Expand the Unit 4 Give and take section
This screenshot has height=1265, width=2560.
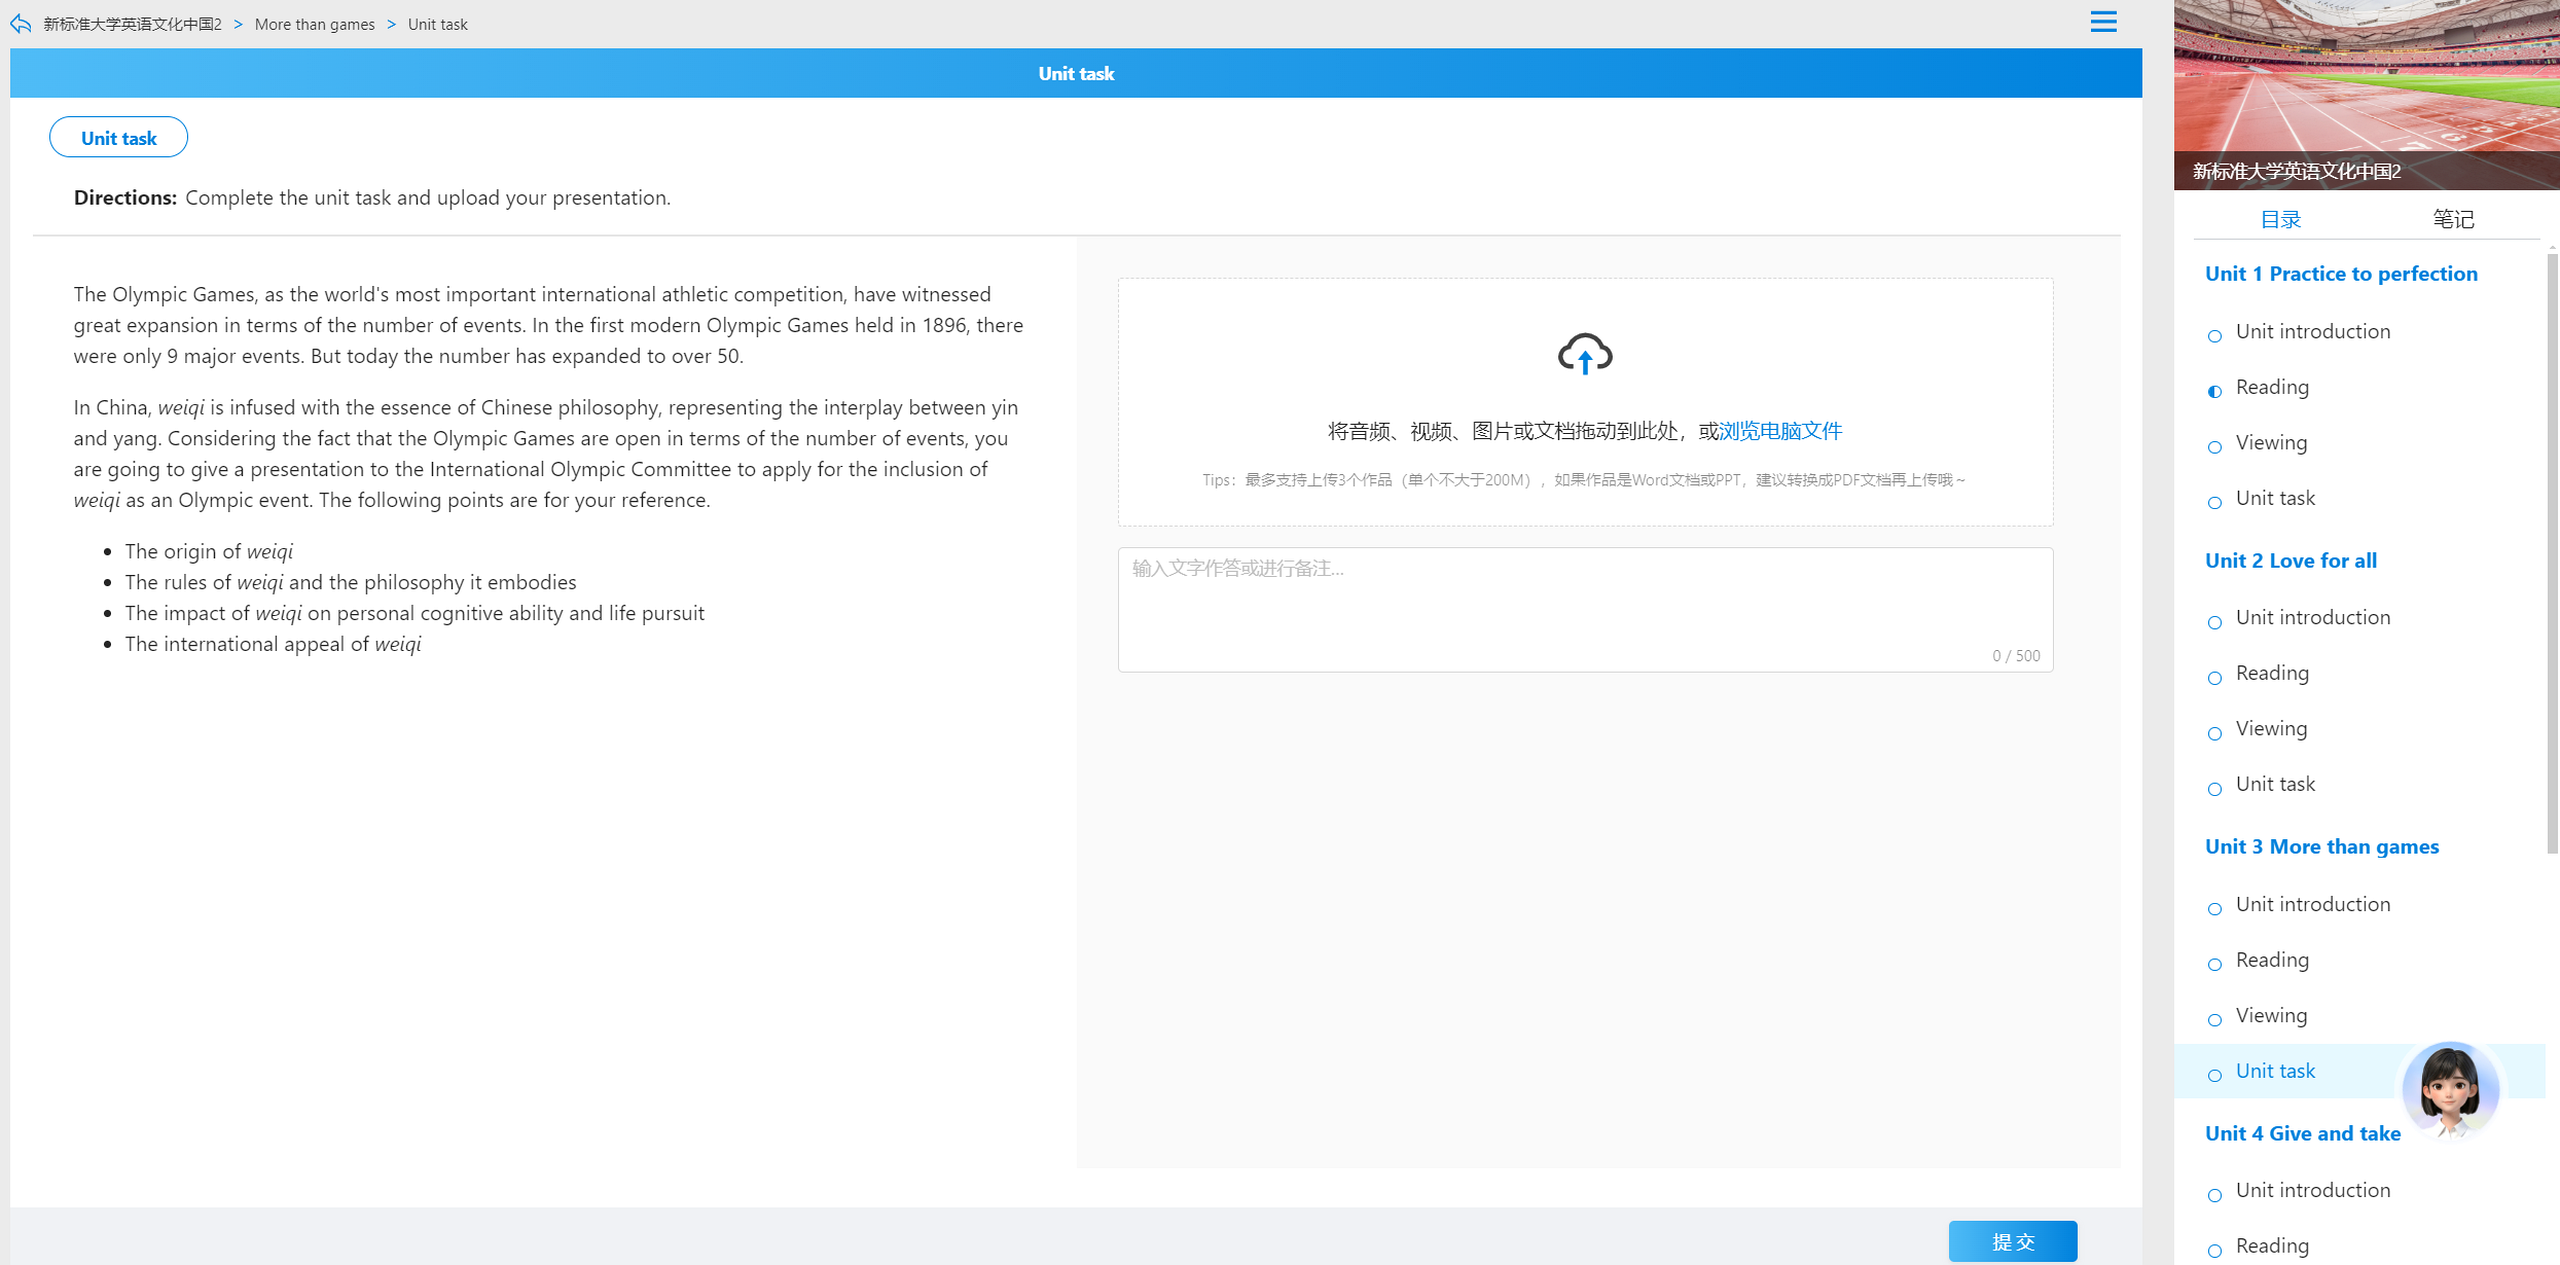pyautogui.click(x=2303, y=1133)
